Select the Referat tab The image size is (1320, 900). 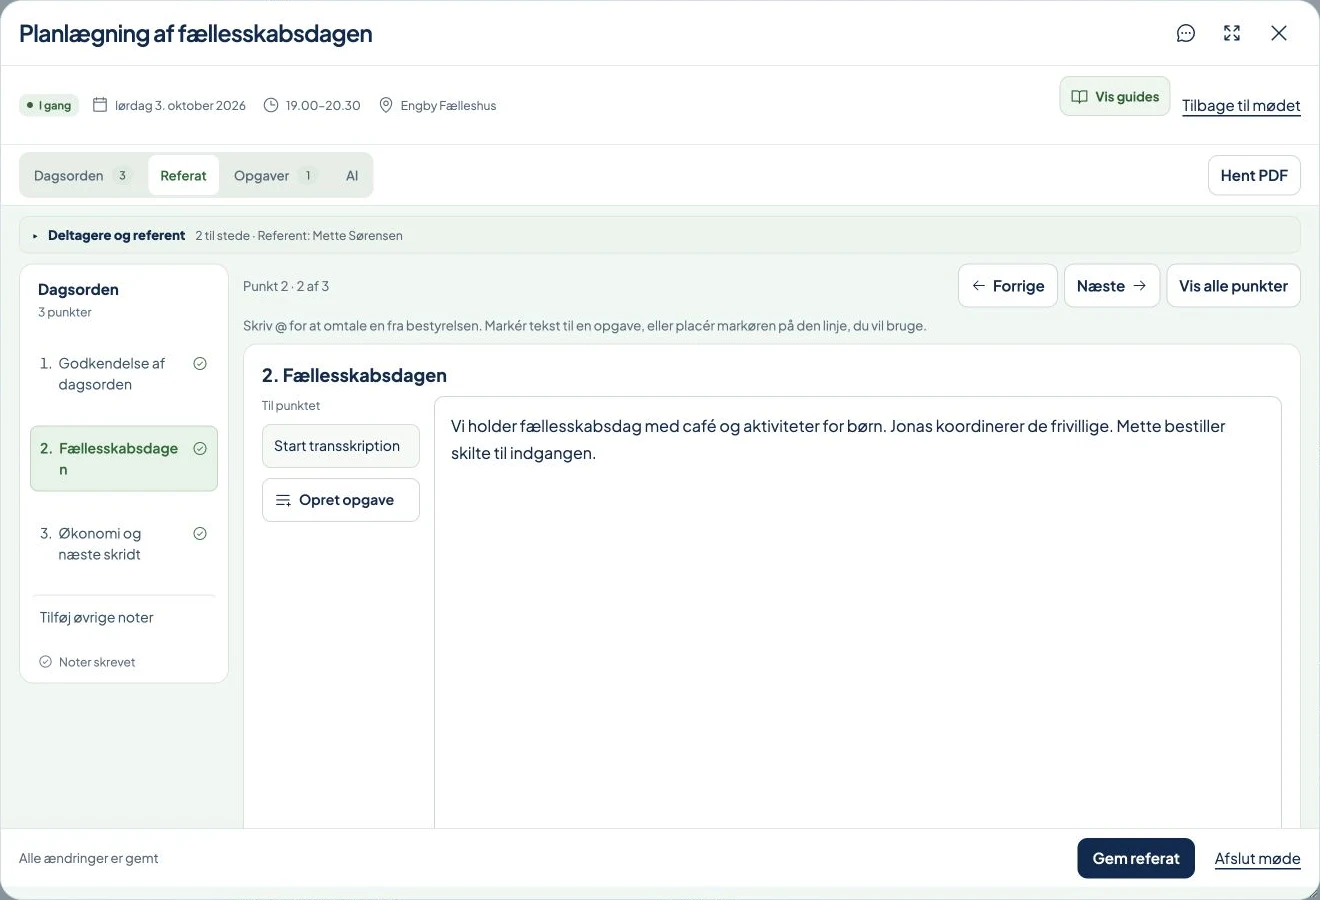[x=183, y=175]
